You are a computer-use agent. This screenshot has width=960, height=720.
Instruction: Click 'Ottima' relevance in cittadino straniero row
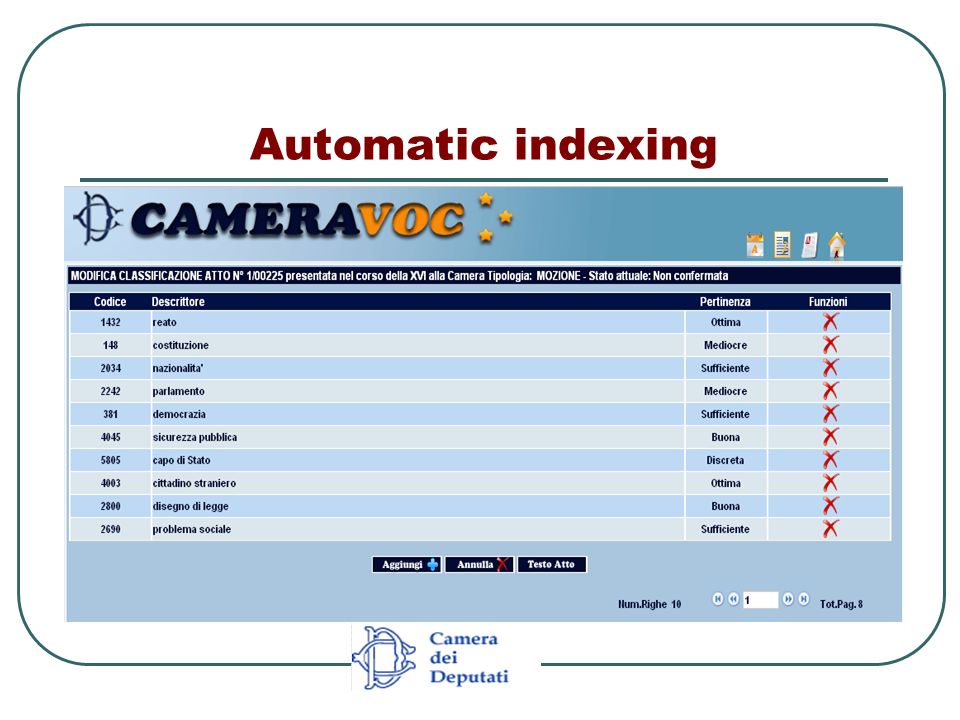[726, 483]
